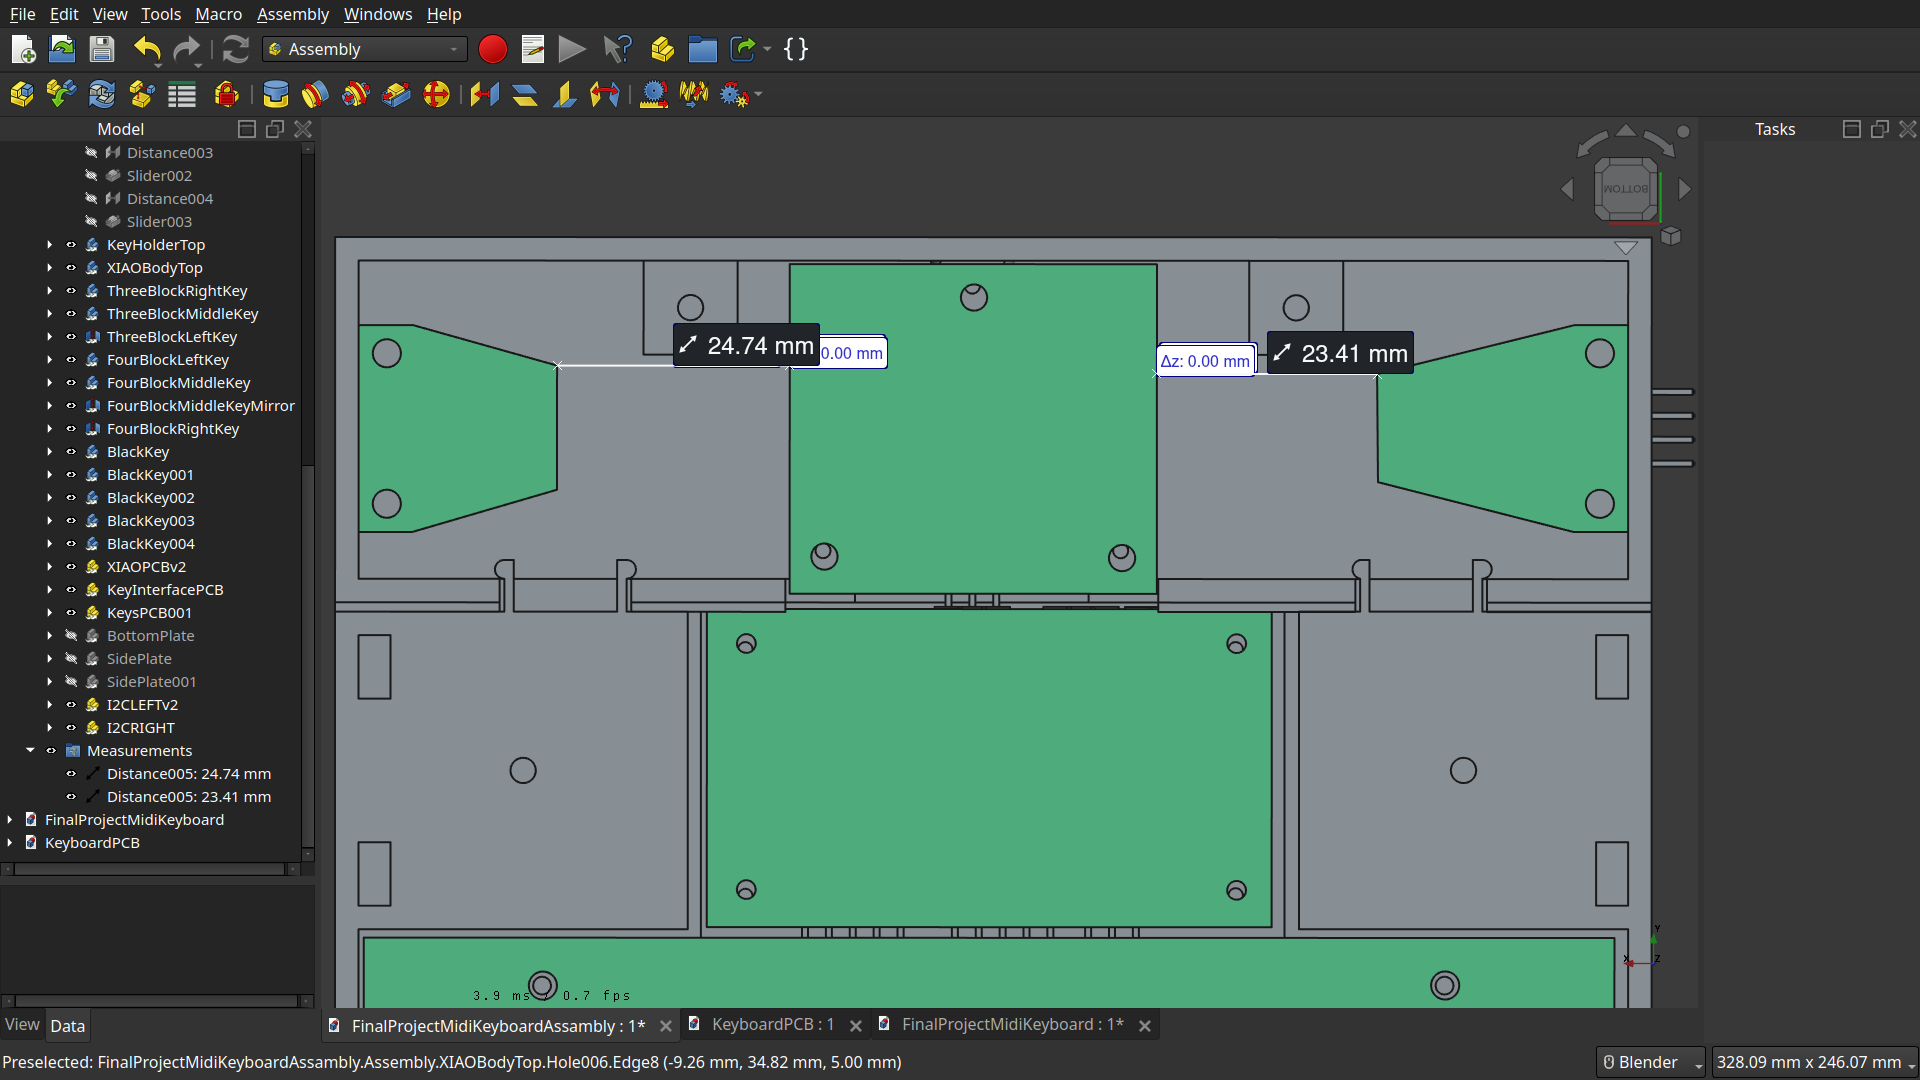Open the gears joint dropdown arrow
Image resolution: width=1920 pixels, height=1080 pixels.
coord(758,95)
